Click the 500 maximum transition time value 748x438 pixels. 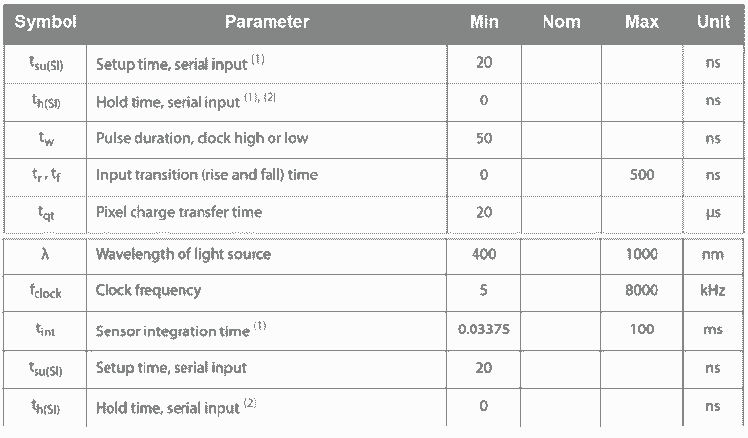point(641,175)
